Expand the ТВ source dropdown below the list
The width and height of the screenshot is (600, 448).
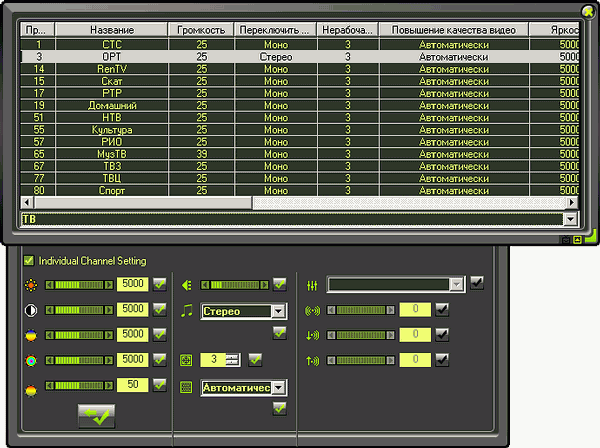click(x=570, y=218)
